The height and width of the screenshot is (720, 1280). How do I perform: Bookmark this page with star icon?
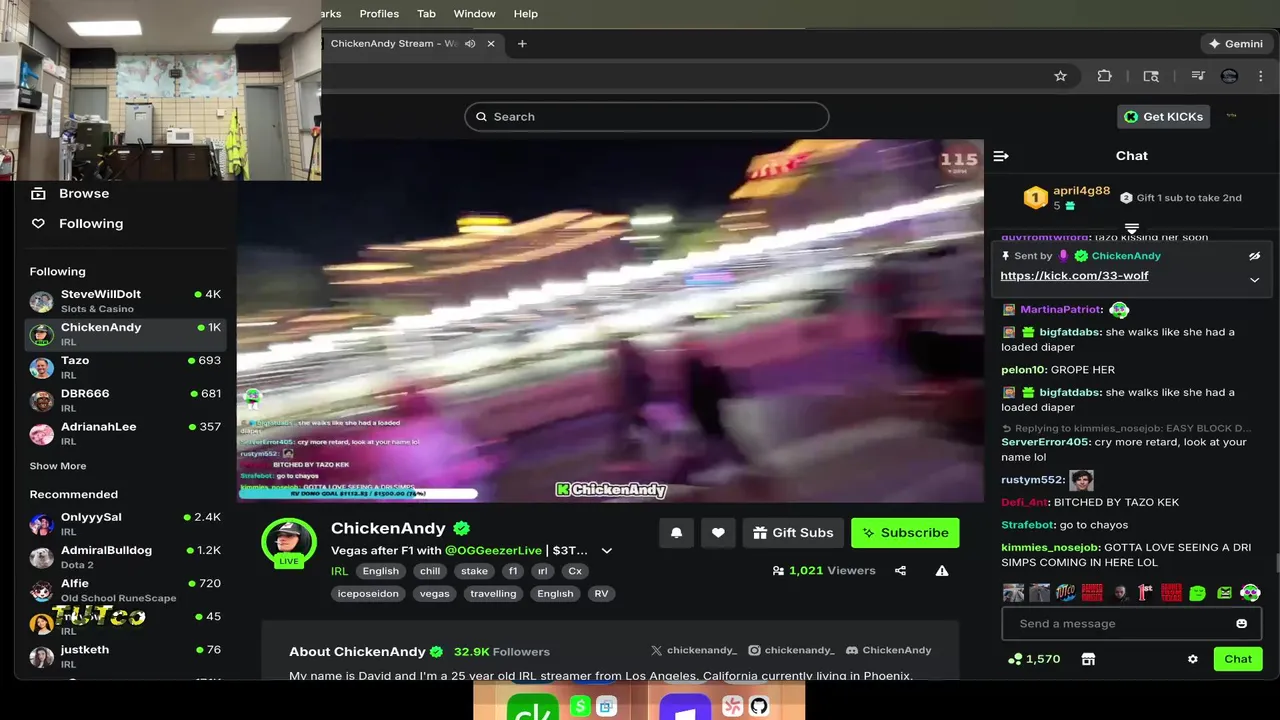pyautogui.click(x=1060, y=76)
